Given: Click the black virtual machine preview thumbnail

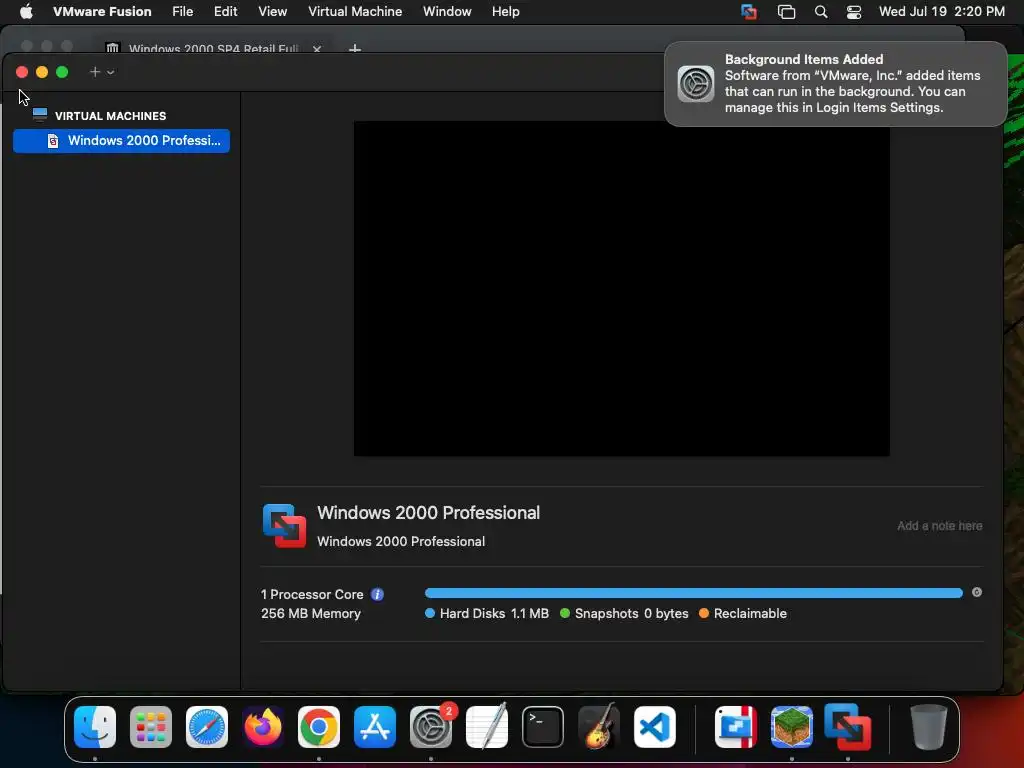Looking at the screenshot, I should point(622,288).
